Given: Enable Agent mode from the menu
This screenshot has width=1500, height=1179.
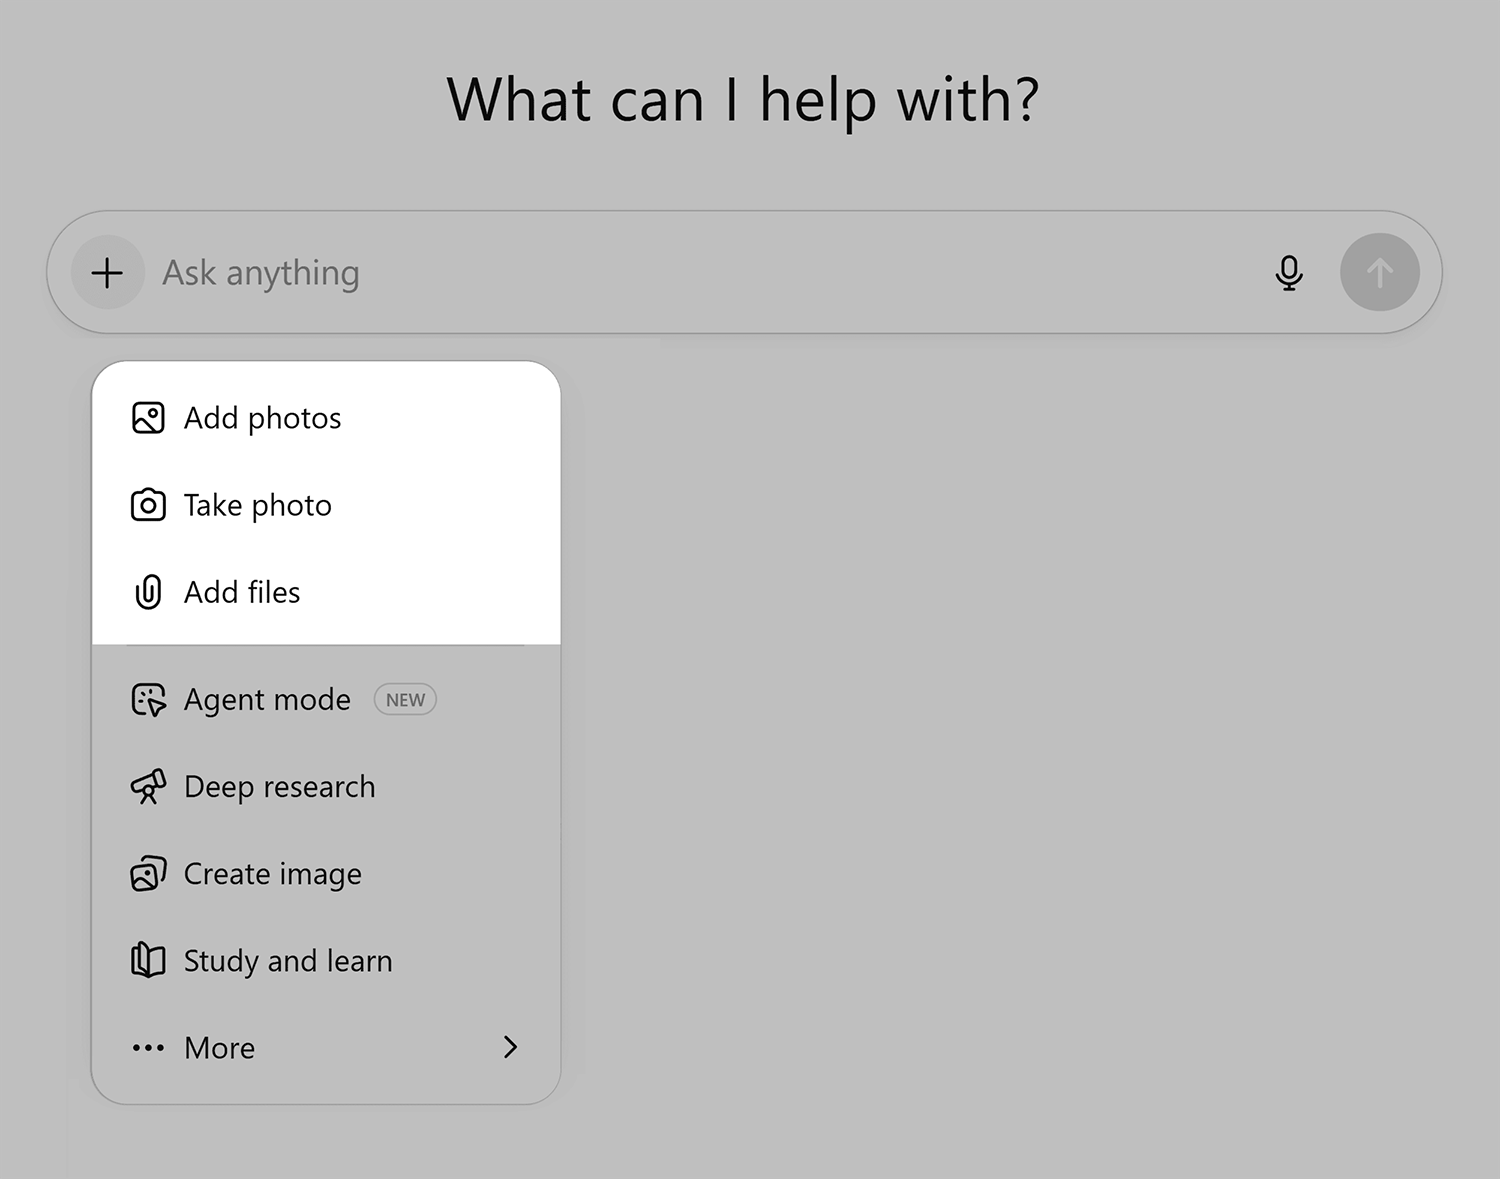Looking at the screenshot, I should [x=326, y=700].
